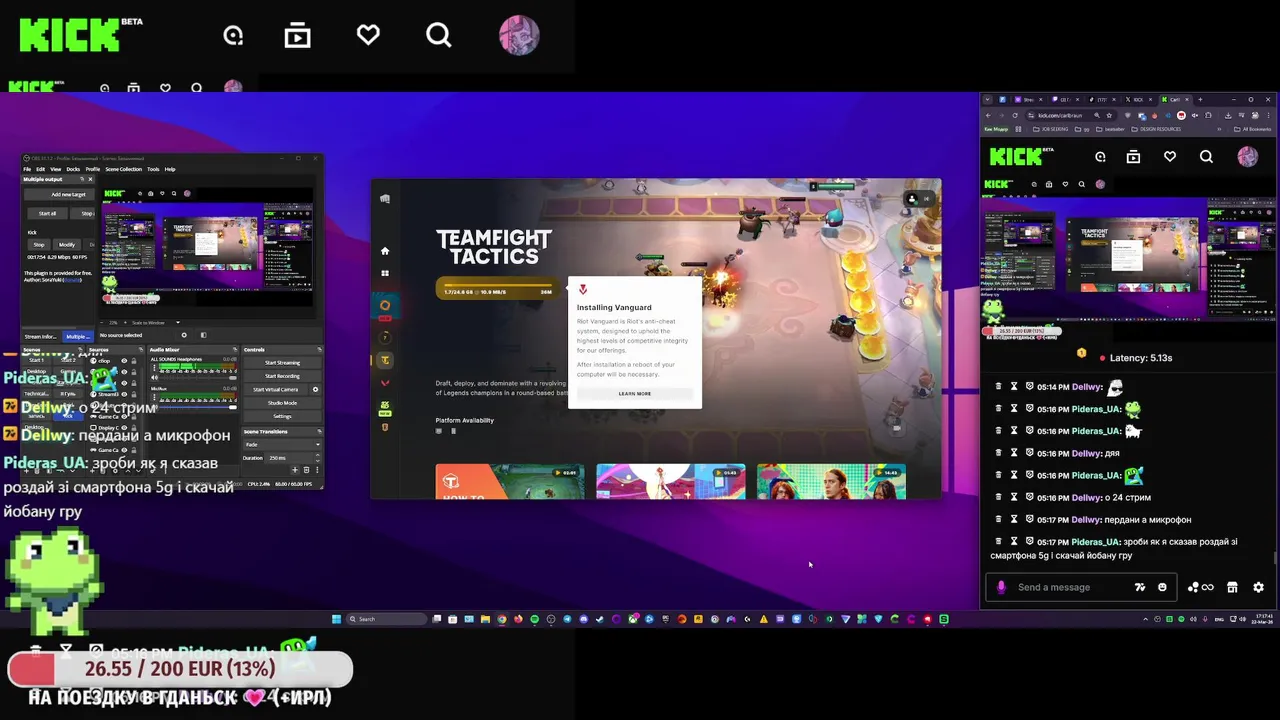This screenshot has width=1280, height=720.
Task: Open the orange How To video thumbnail
Action: coord(510,481)
